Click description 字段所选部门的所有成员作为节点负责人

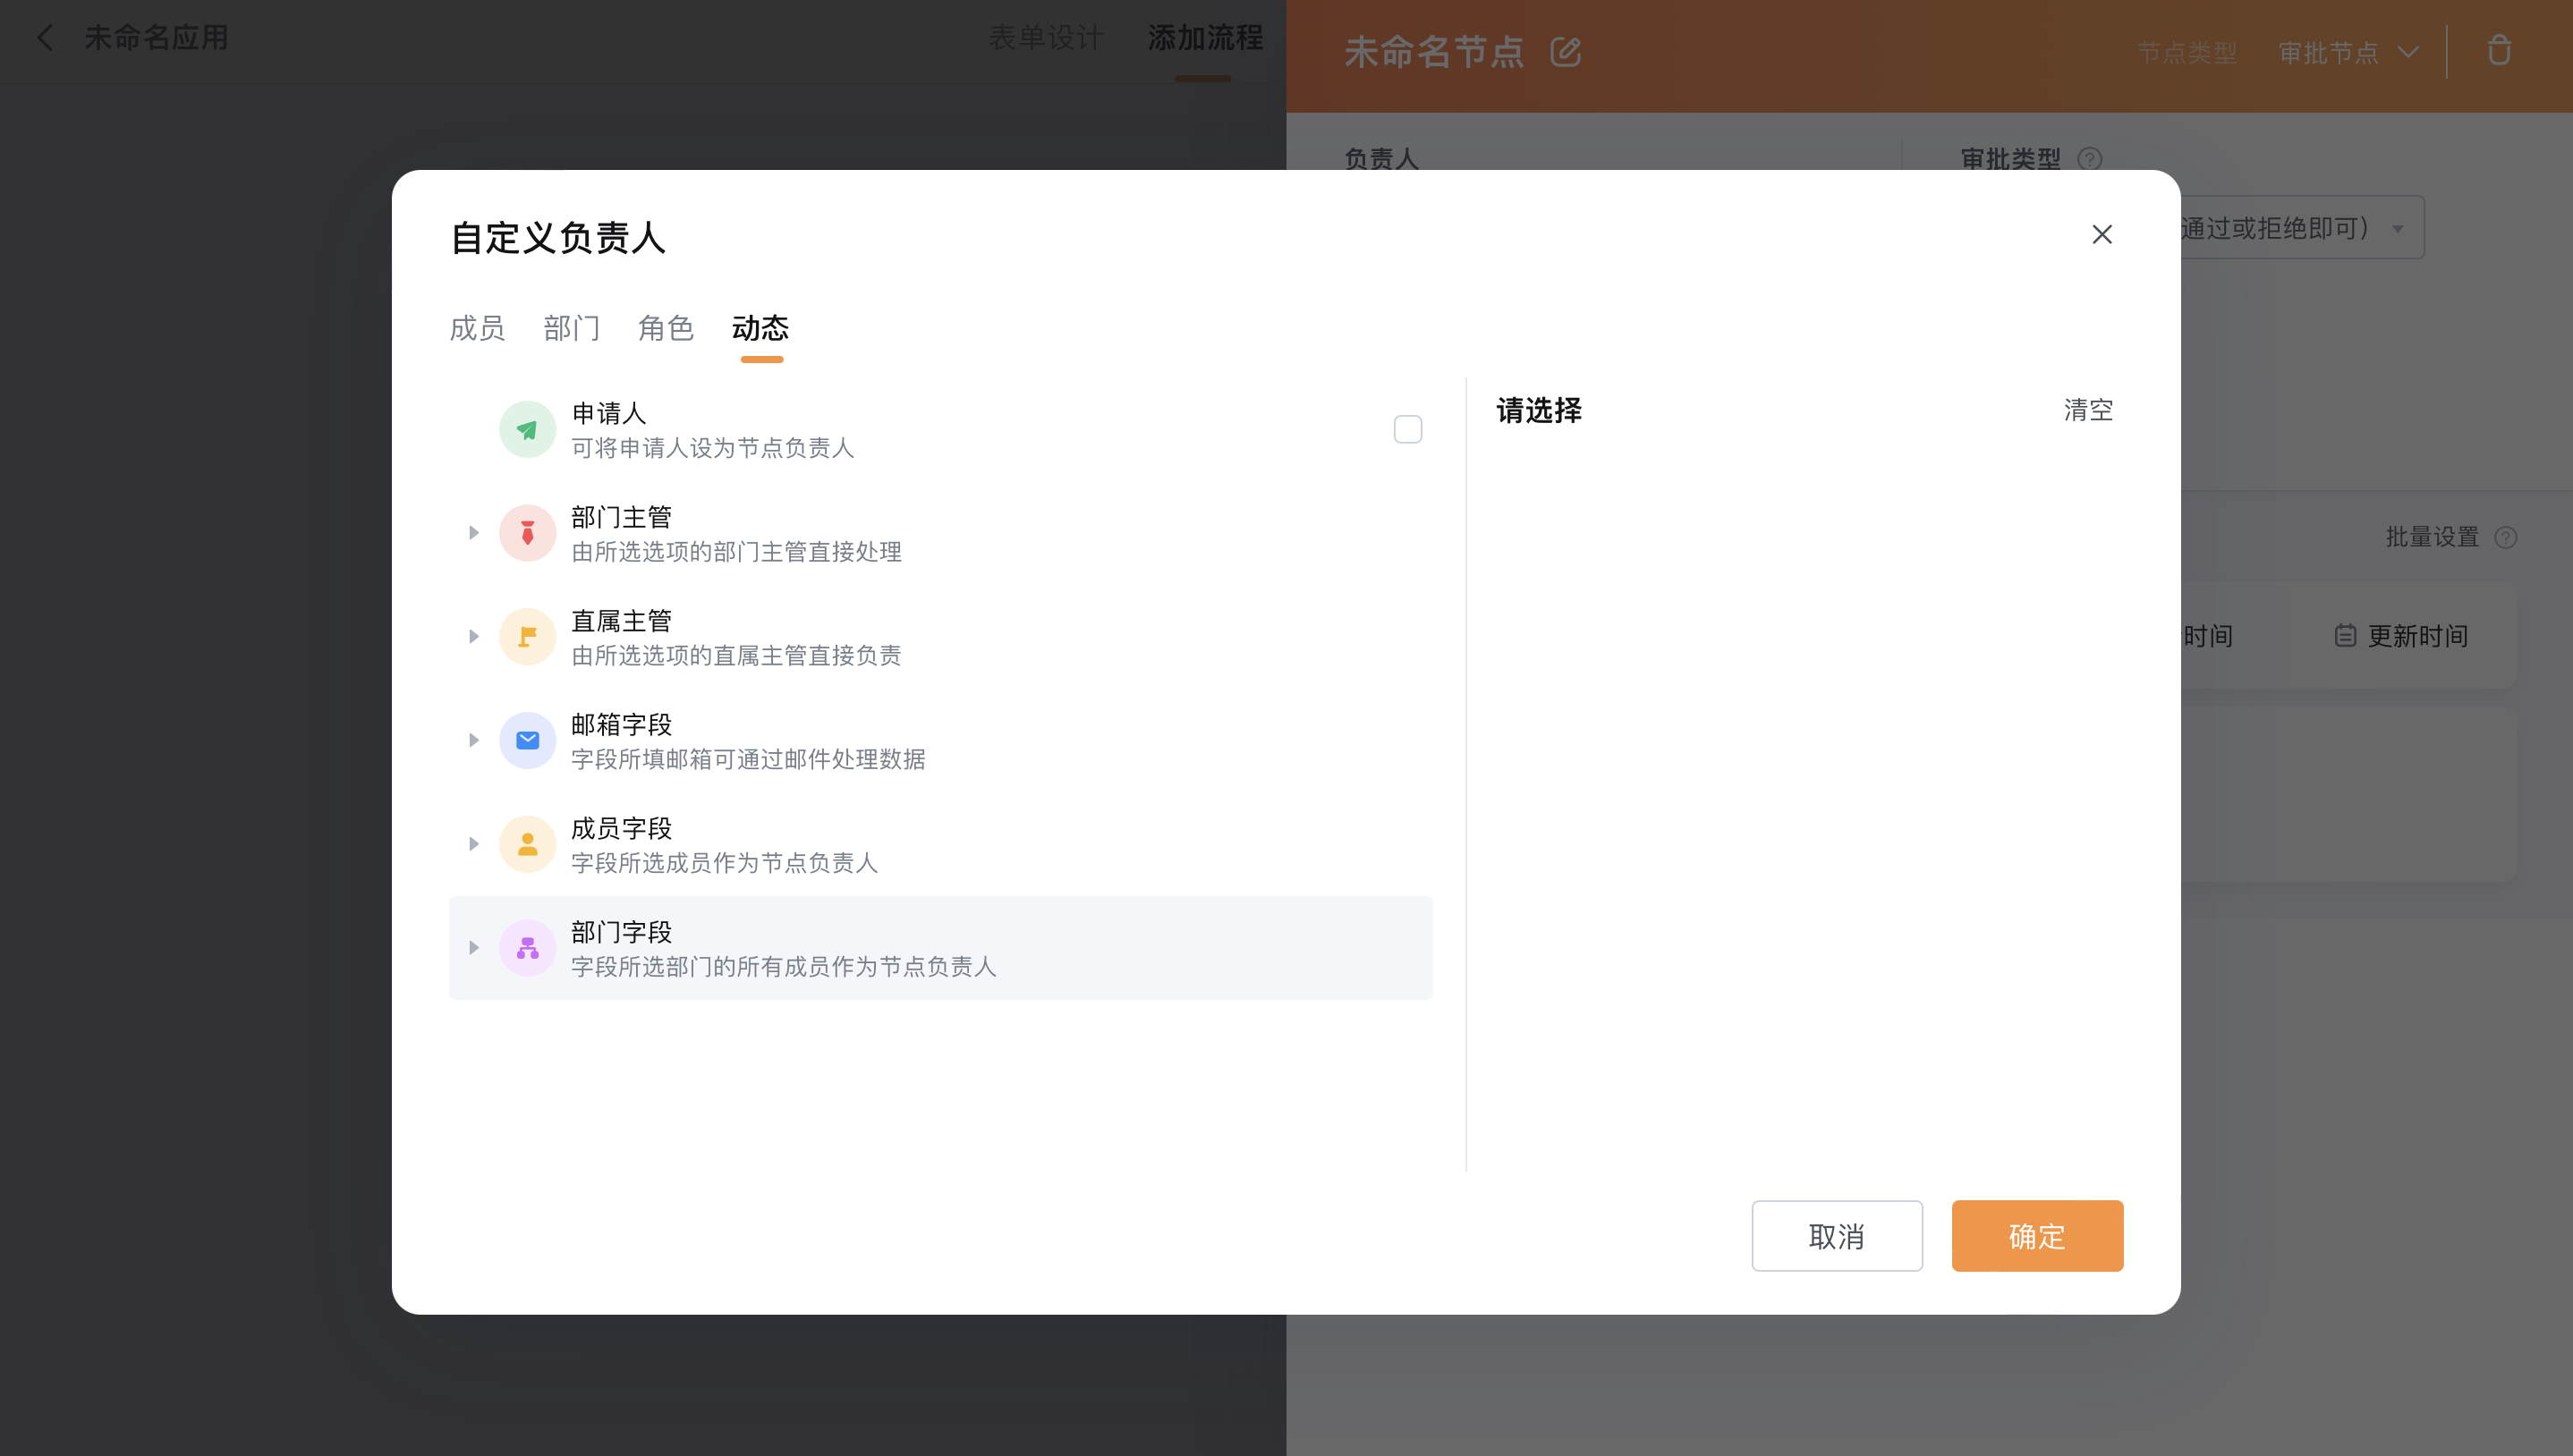[x=784, y=967]
